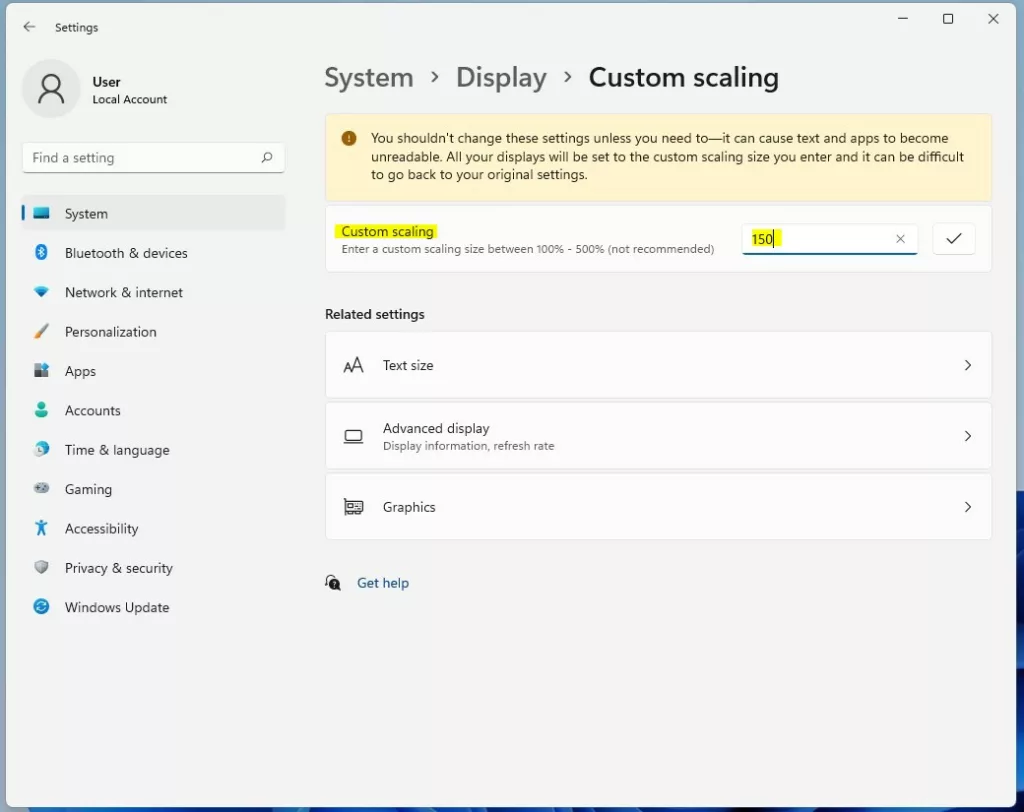Screen dimensions: 1024x812
Task: Click the Privacy & security shield icon
Action: point(41,568)
